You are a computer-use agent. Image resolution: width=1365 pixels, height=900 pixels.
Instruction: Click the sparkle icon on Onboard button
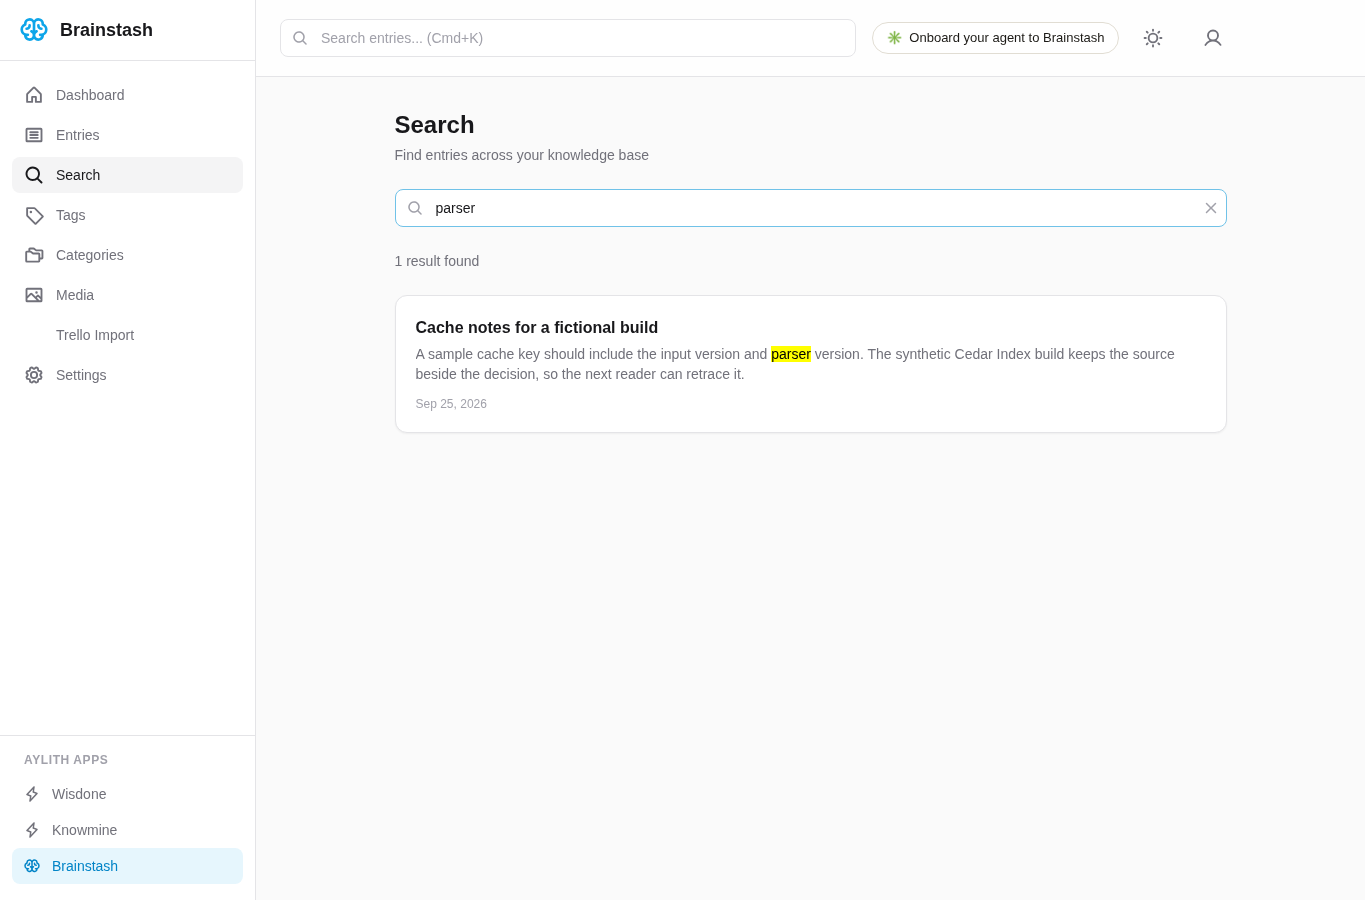click(894, 38)
